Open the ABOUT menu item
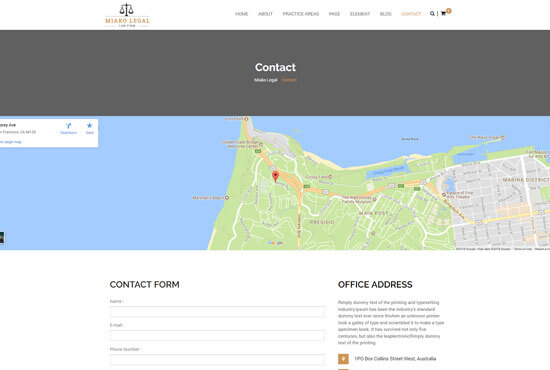Screen dimensions: 550x370 tap(265, 14)
